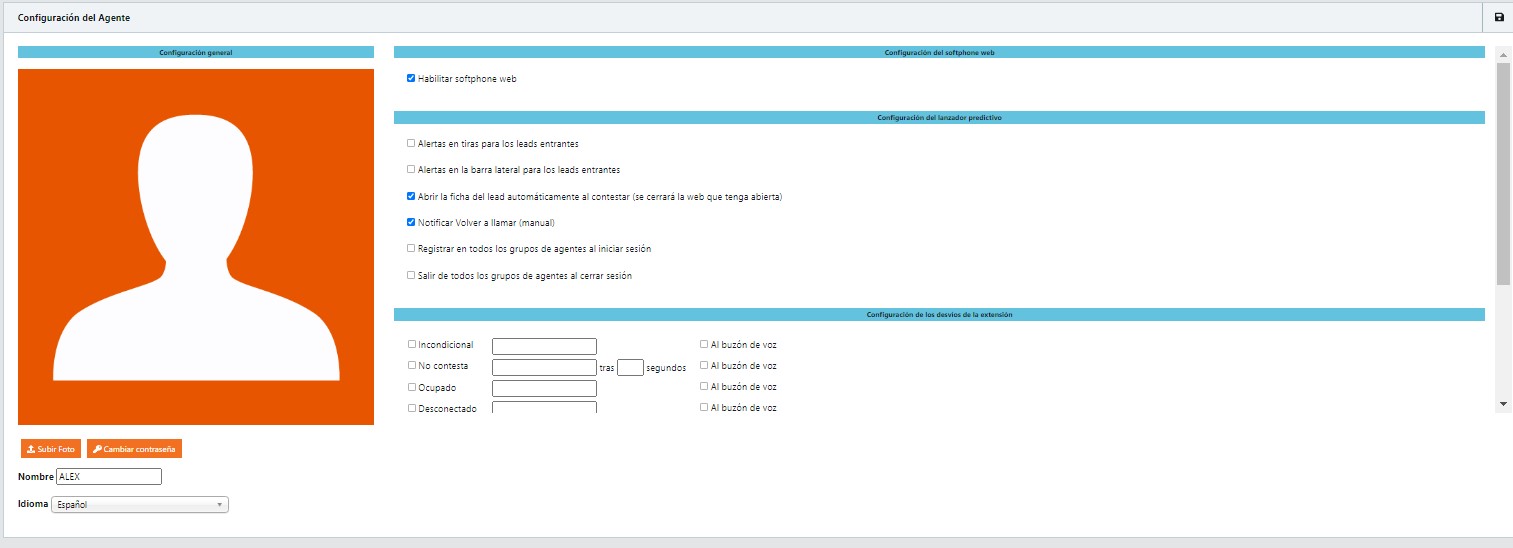Disable the Habilitar softphone web checkbox
Viewport: 1513px width, 548px height.
coord(411,78)
